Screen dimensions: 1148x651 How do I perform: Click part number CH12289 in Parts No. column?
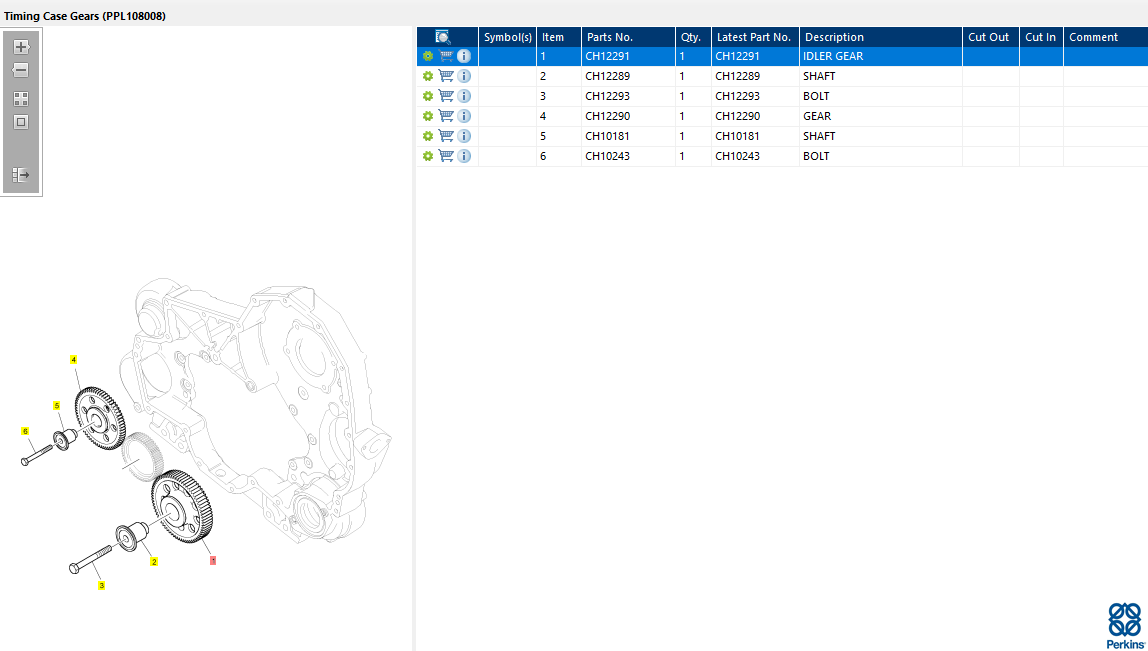pos(608,76)
